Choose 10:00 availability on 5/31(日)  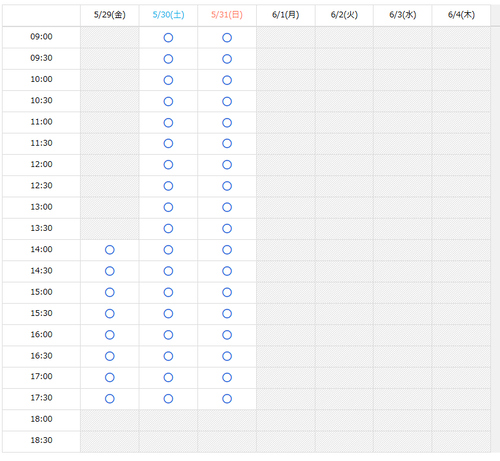point(227,80)
